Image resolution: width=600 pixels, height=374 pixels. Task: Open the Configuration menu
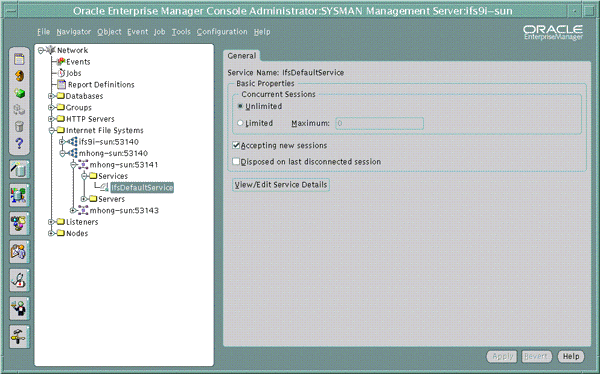point(222,32)
